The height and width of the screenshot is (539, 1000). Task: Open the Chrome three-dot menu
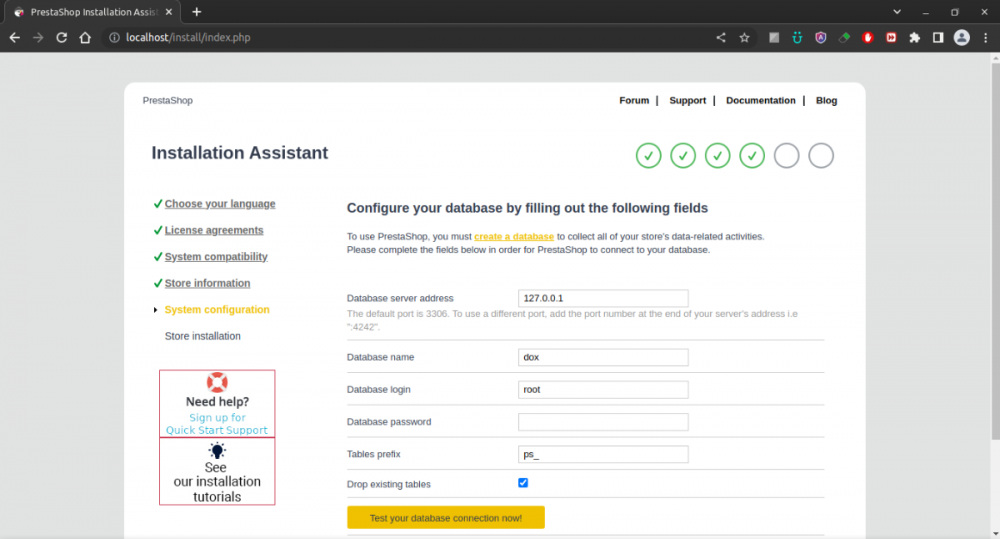point(986,38)
